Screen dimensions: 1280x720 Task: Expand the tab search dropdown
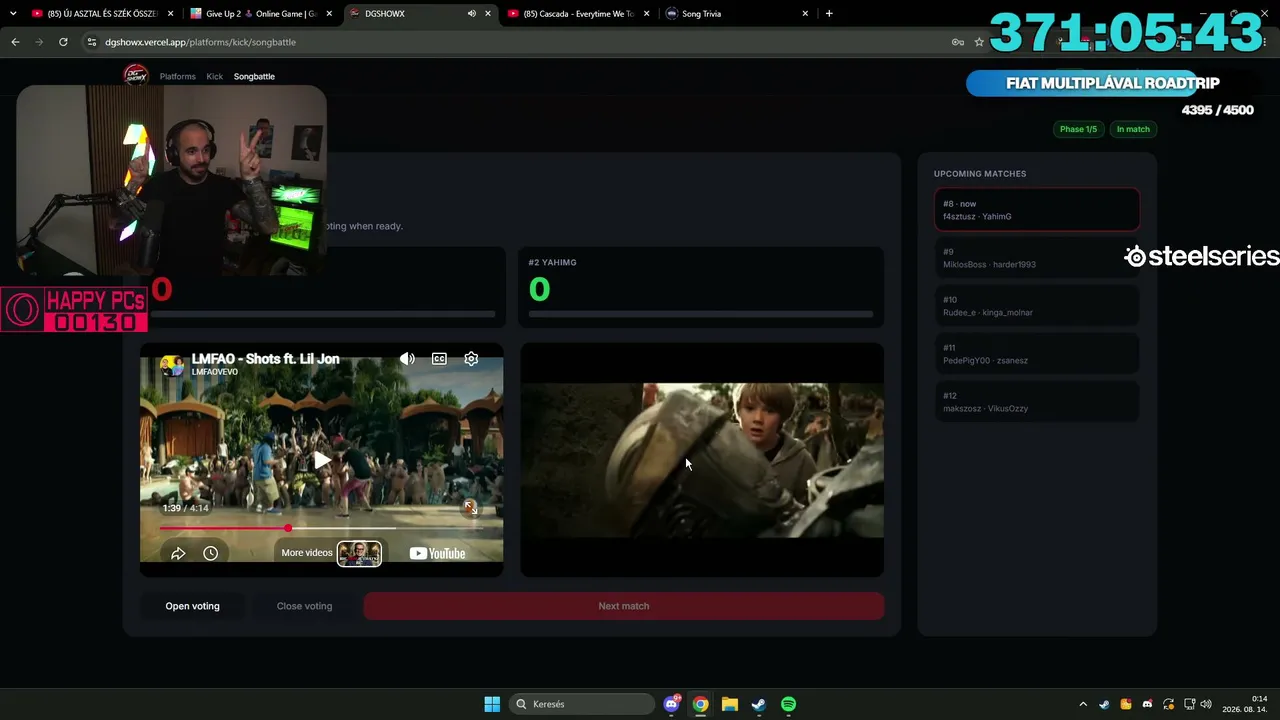[x=13, y=14]
